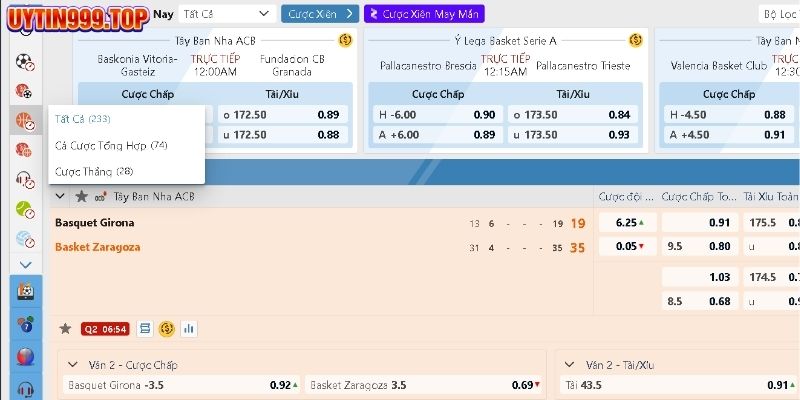Click the Cược Xiên button
The width and height of the screenshot is (800, 400).
click(x=319, y=14)
